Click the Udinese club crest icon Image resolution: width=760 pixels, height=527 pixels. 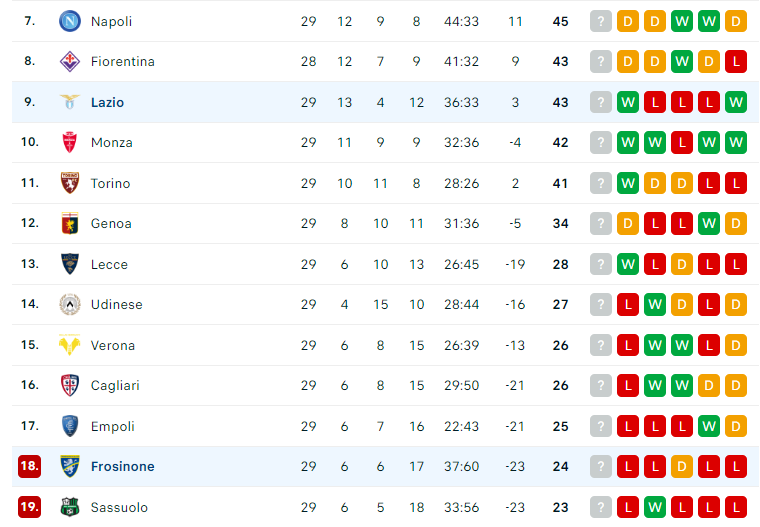(x=70, y=304)
